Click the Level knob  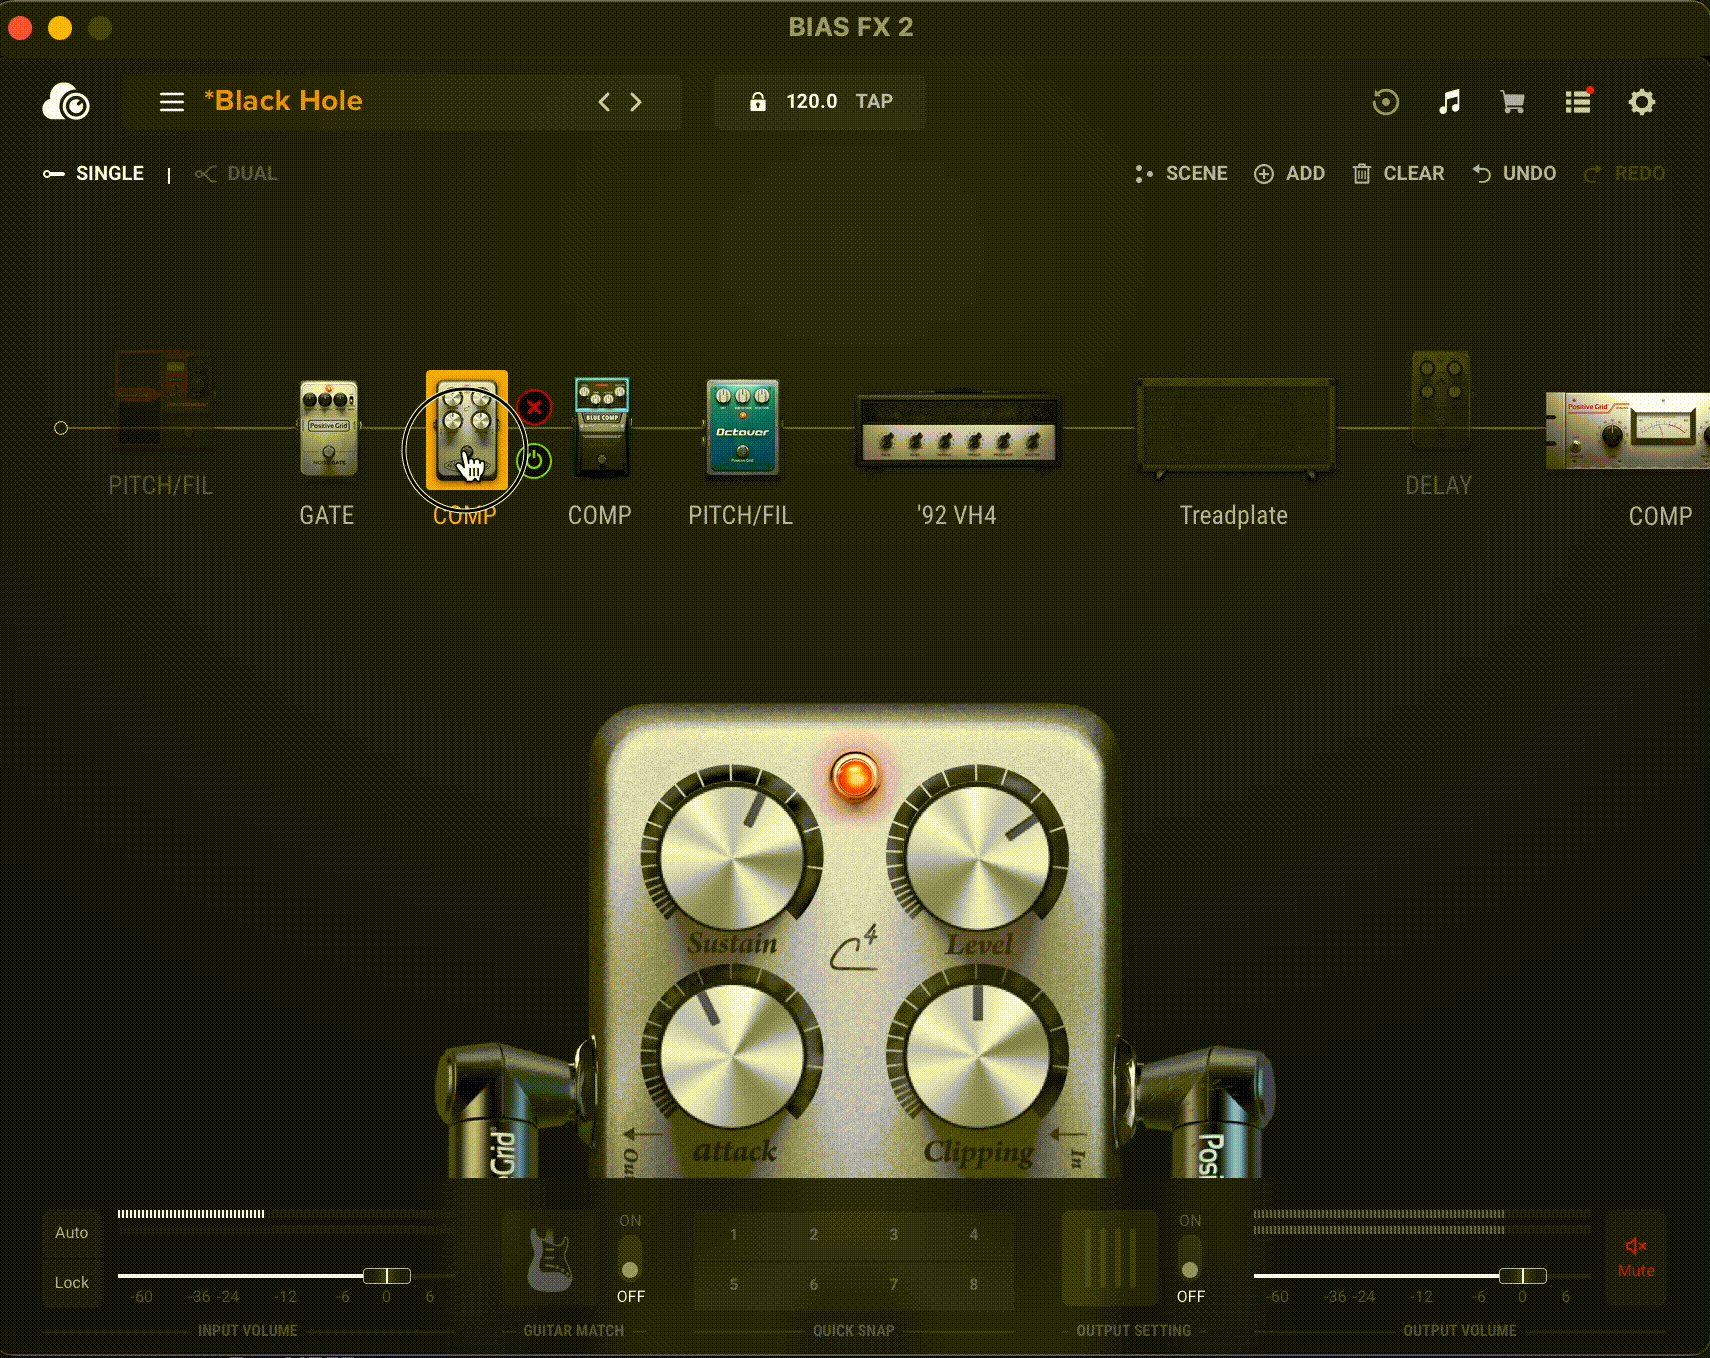click(x=977, y=856)
